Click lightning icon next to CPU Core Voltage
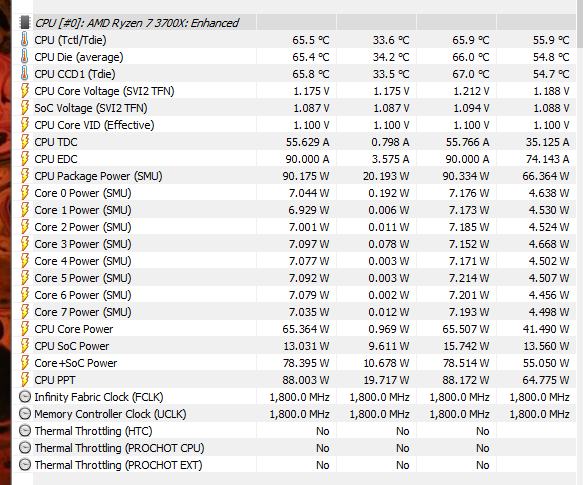Viewport: 583px width, 485px height. [25, 91]
